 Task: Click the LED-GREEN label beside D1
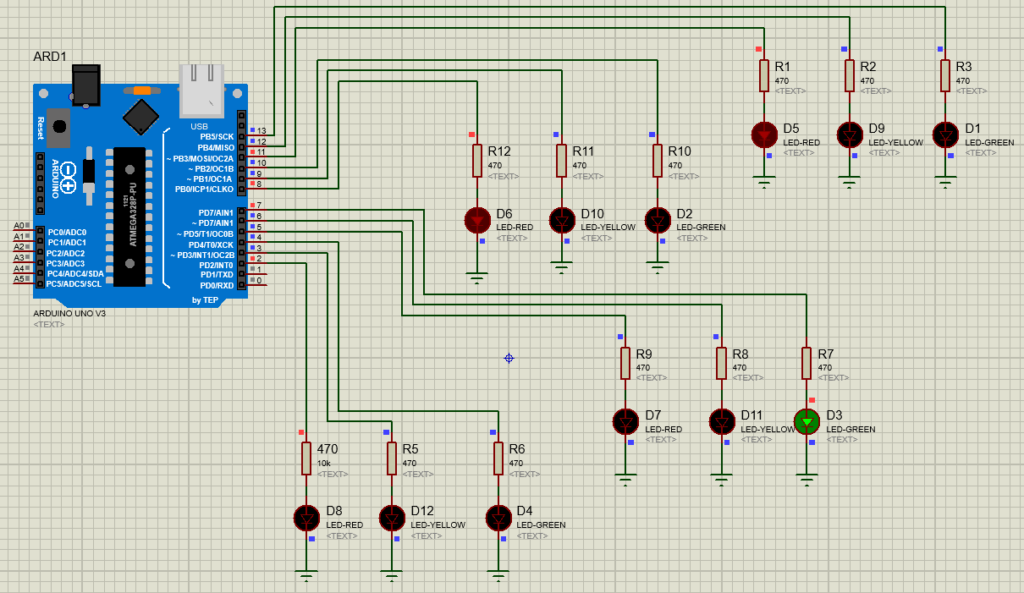click(x=989, y=142)
